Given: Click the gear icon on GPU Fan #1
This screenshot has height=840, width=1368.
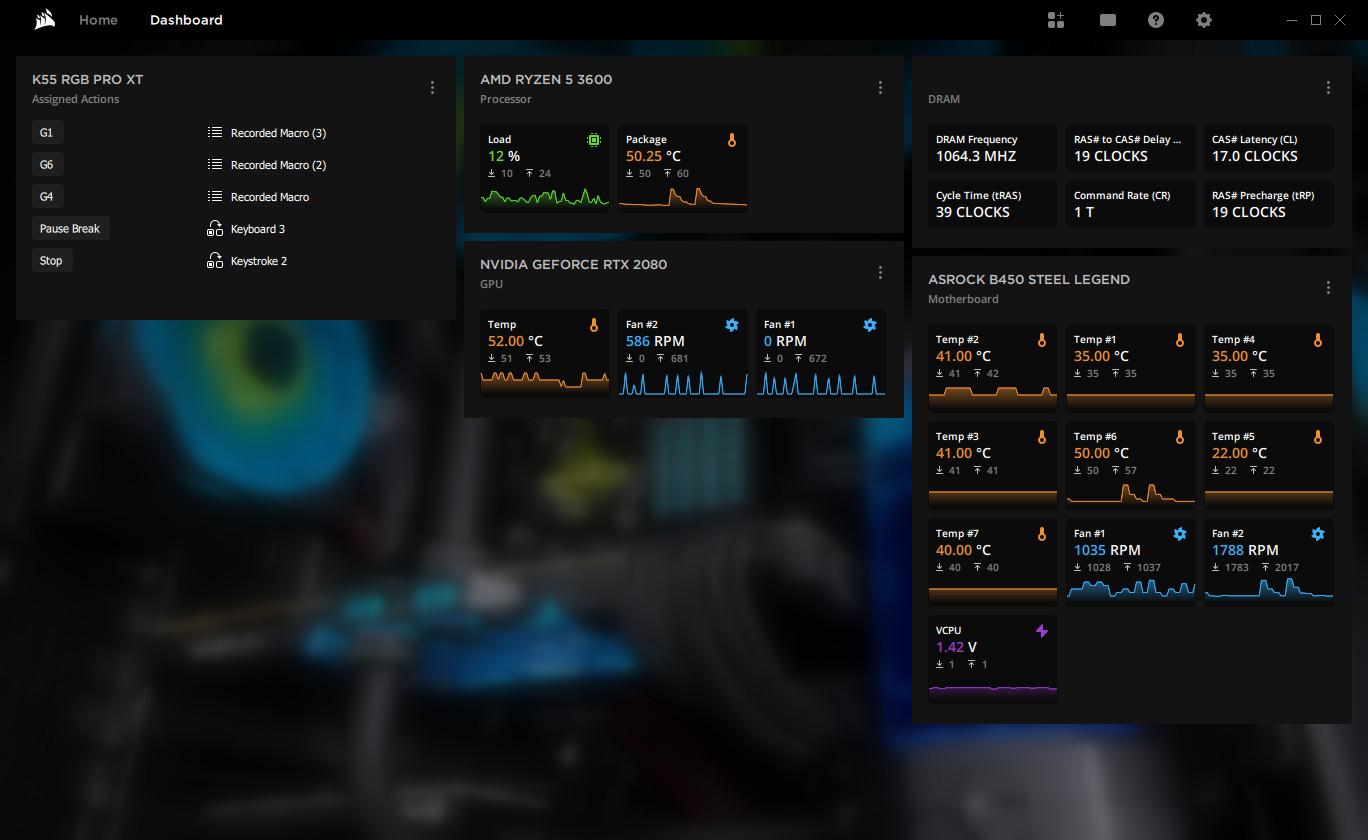Looking at the screenshot, I should click(x=870, y=325).
